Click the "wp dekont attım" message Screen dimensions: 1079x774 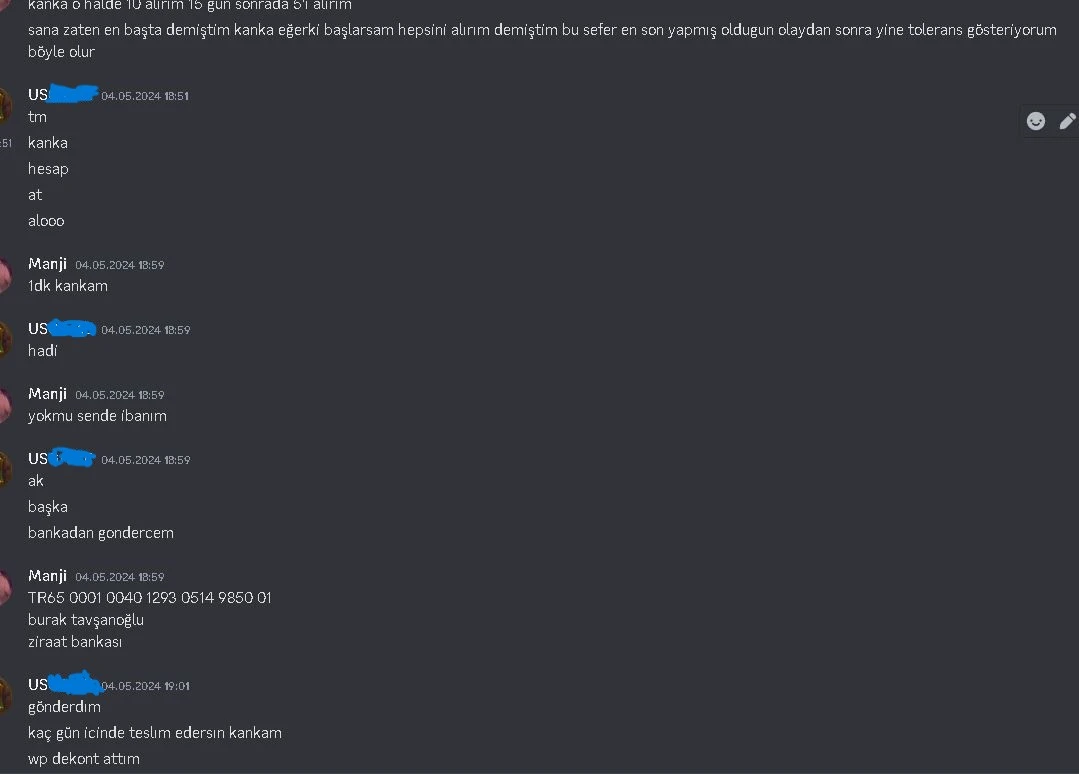pos(84,759)
